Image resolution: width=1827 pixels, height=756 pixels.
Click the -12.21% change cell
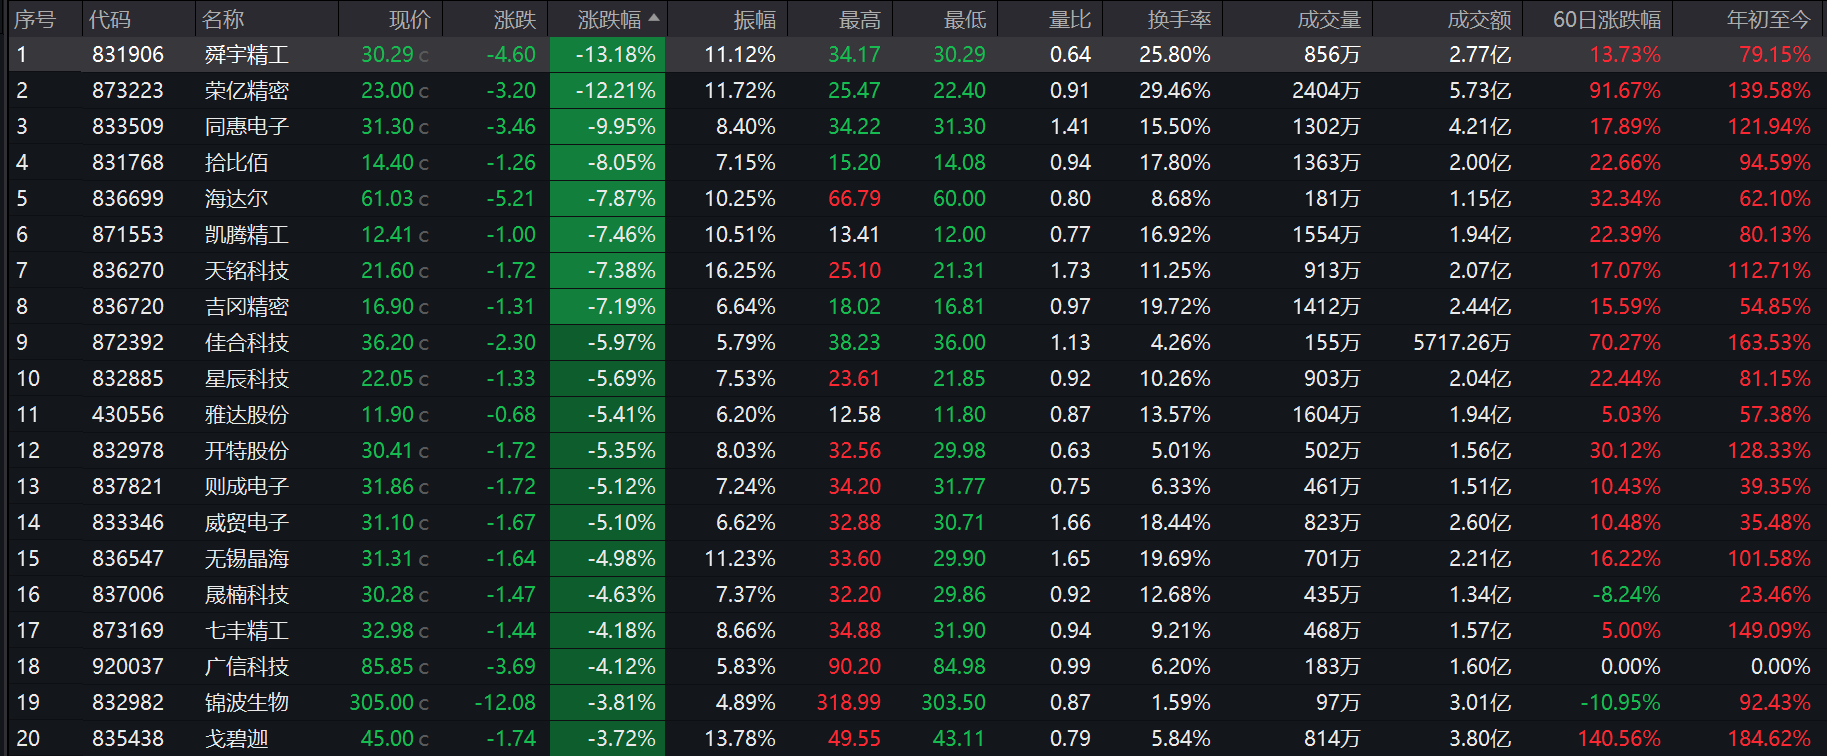(x=607, y=91)
